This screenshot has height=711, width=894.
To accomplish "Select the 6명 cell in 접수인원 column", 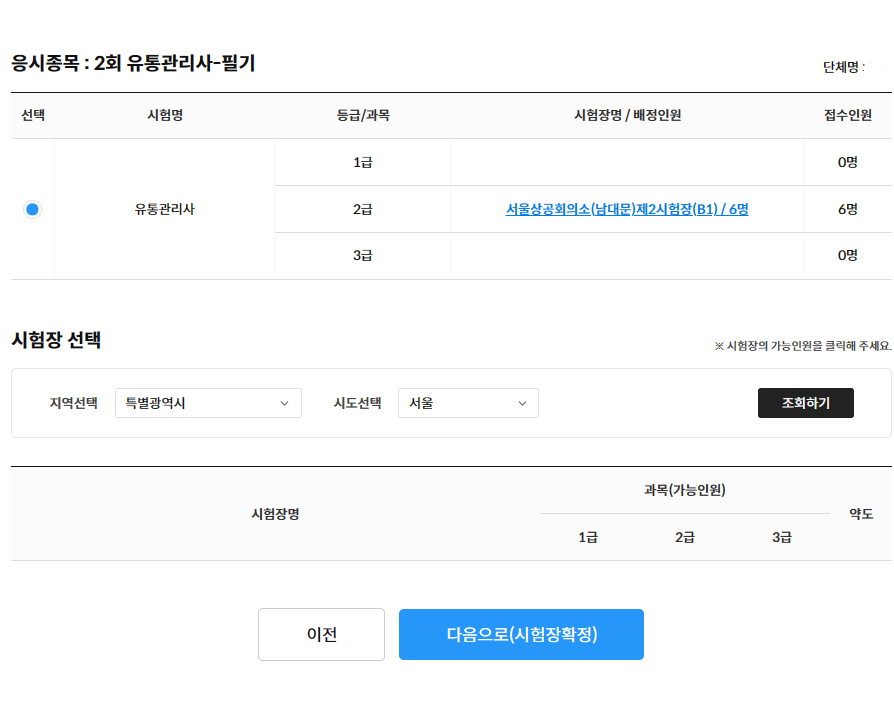I will pyautogui.click(x=847, y=209).
